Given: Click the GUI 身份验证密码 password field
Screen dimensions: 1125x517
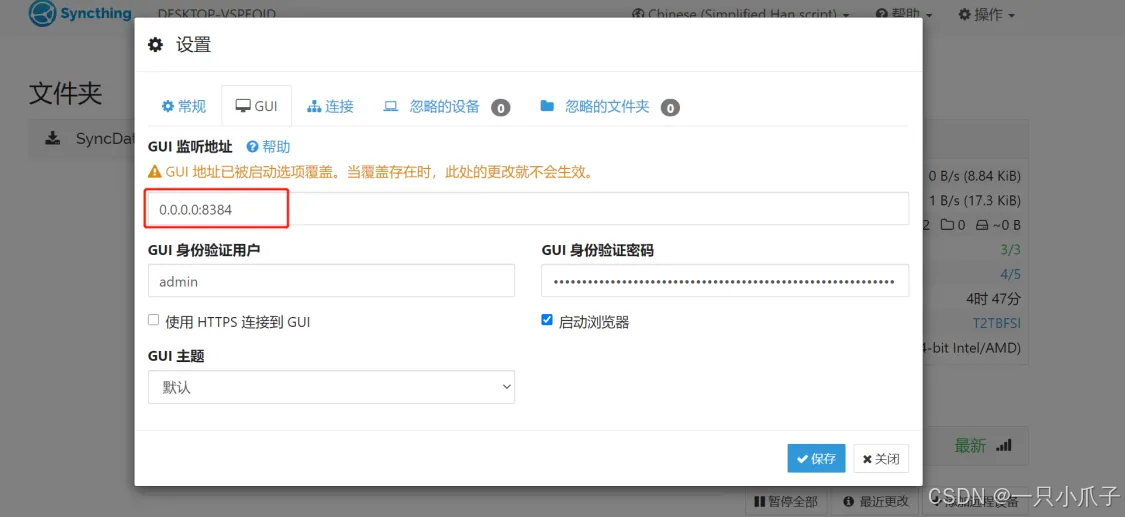Looking at the screenshot, I should [725, 280].
